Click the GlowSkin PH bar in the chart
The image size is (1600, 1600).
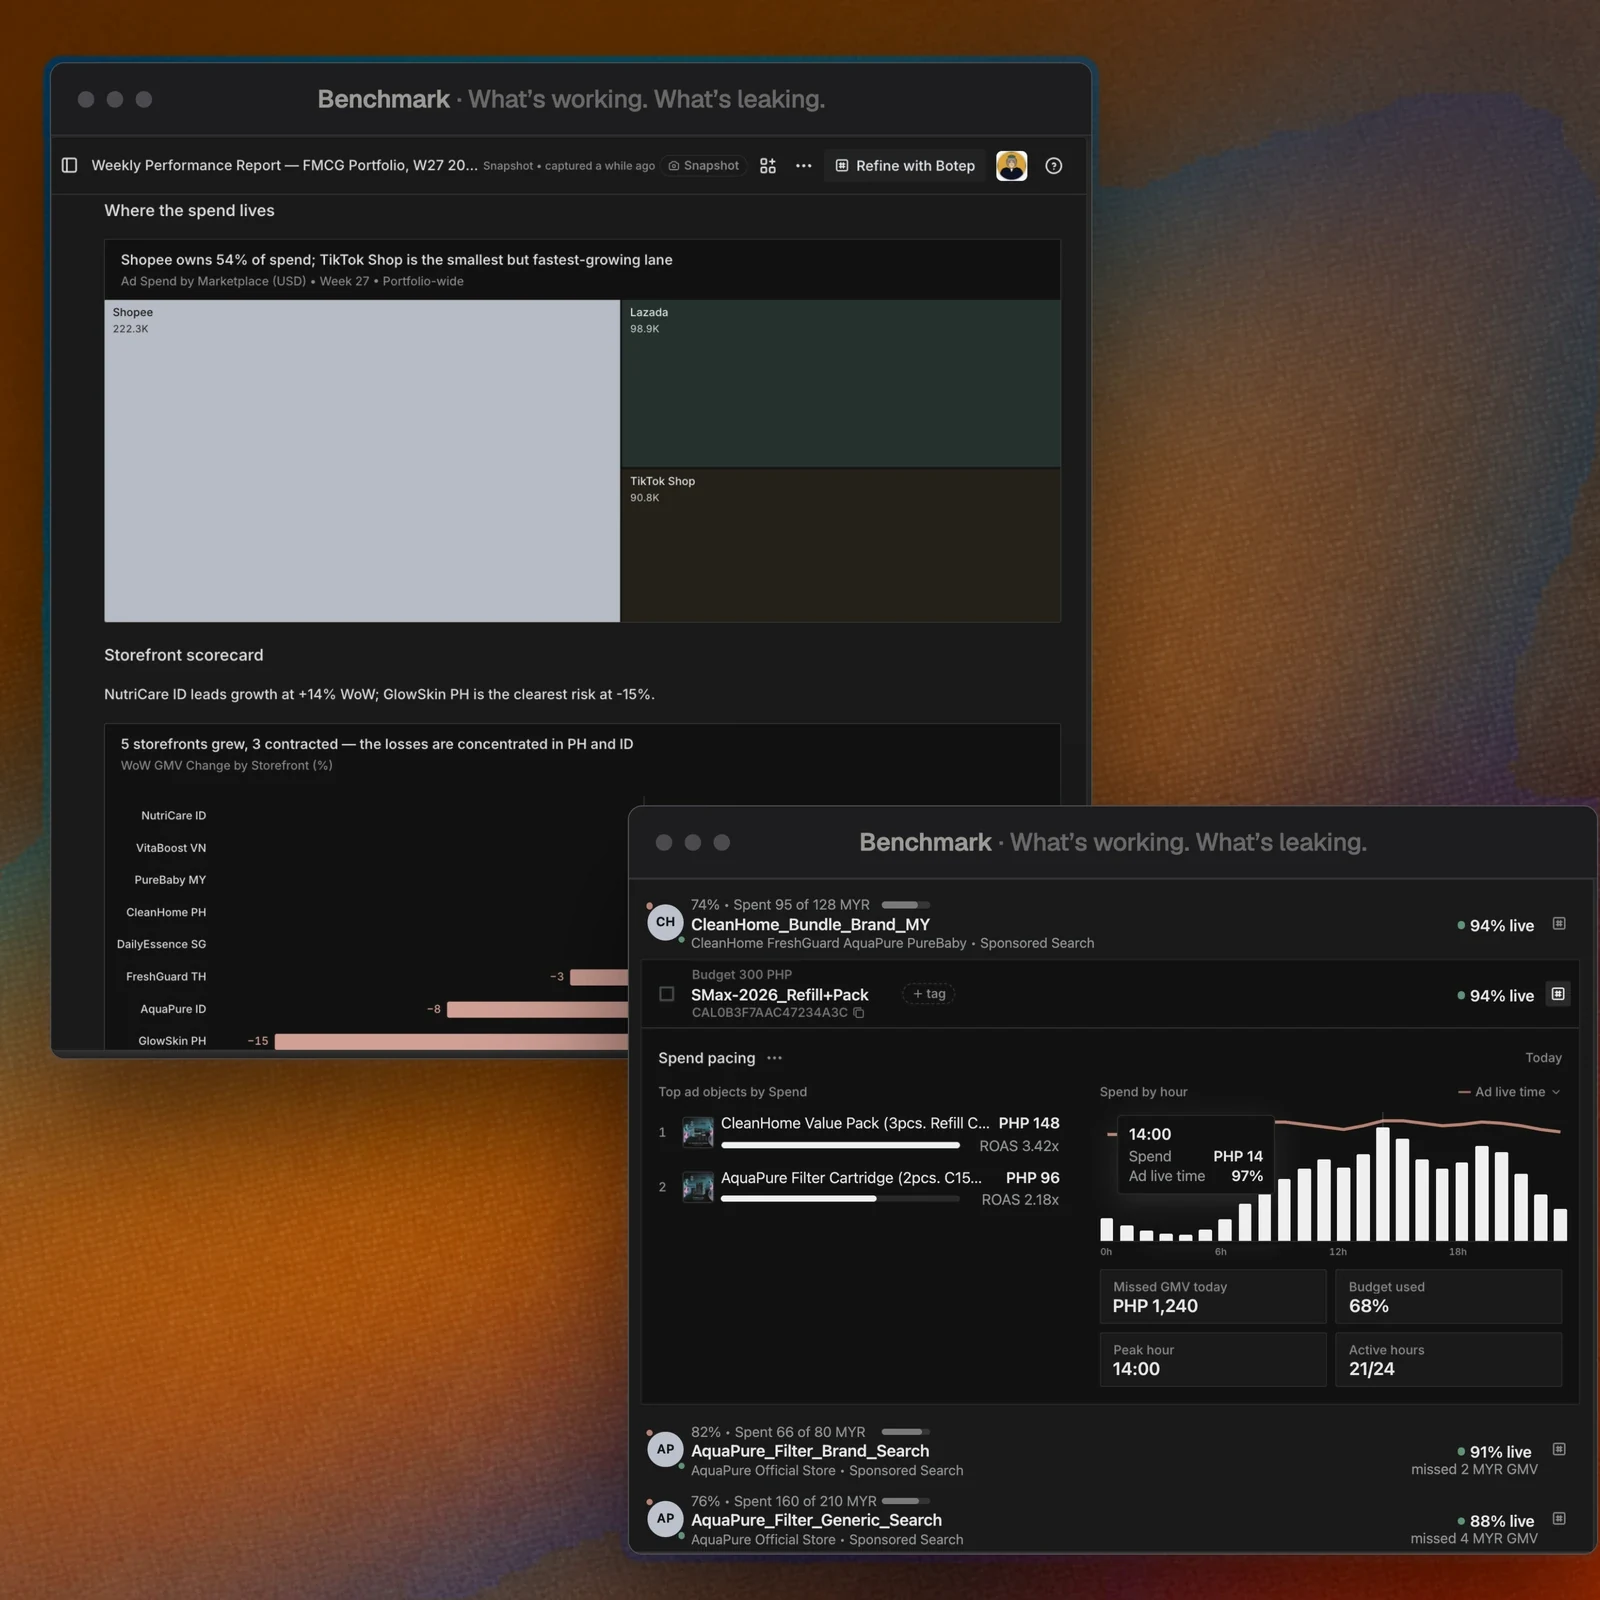(452, 1041)
